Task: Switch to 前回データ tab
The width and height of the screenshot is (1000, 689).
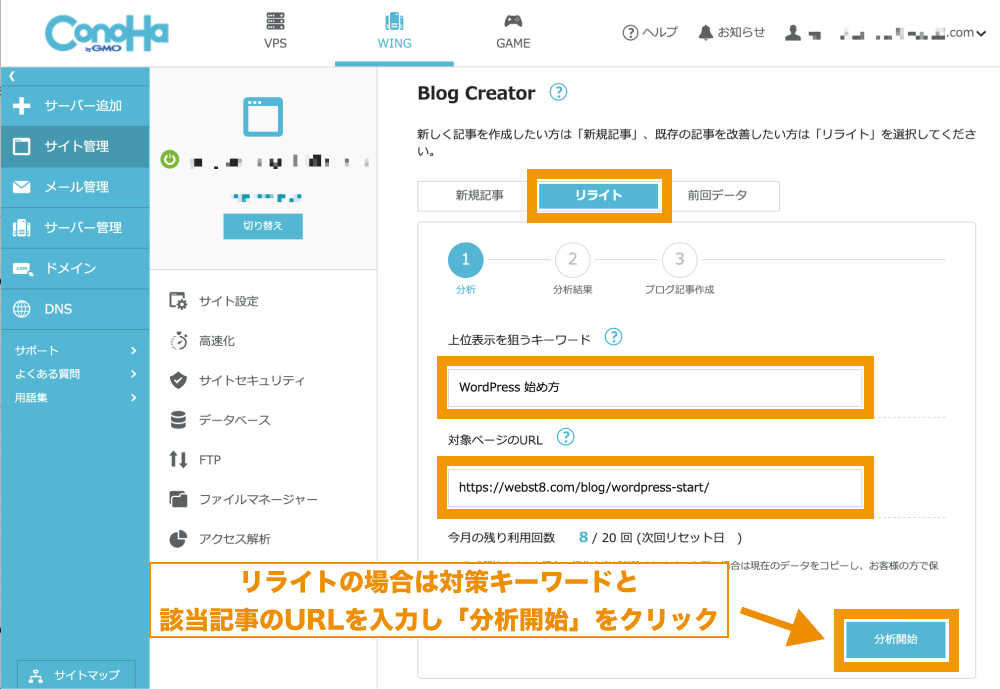Action: pyautogui.click(x=718, y=196)
